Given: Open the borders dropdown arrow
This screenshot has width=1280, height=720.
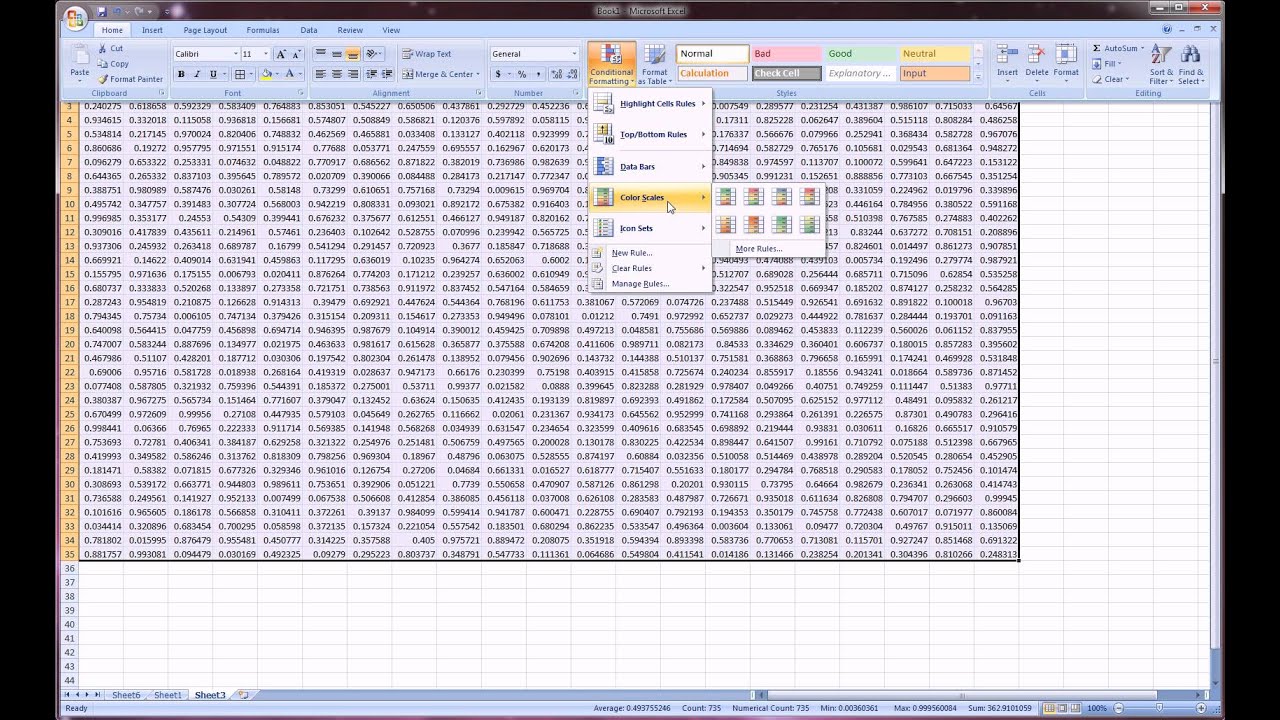Looking at the screenshot, I should (x=252, y=74).
